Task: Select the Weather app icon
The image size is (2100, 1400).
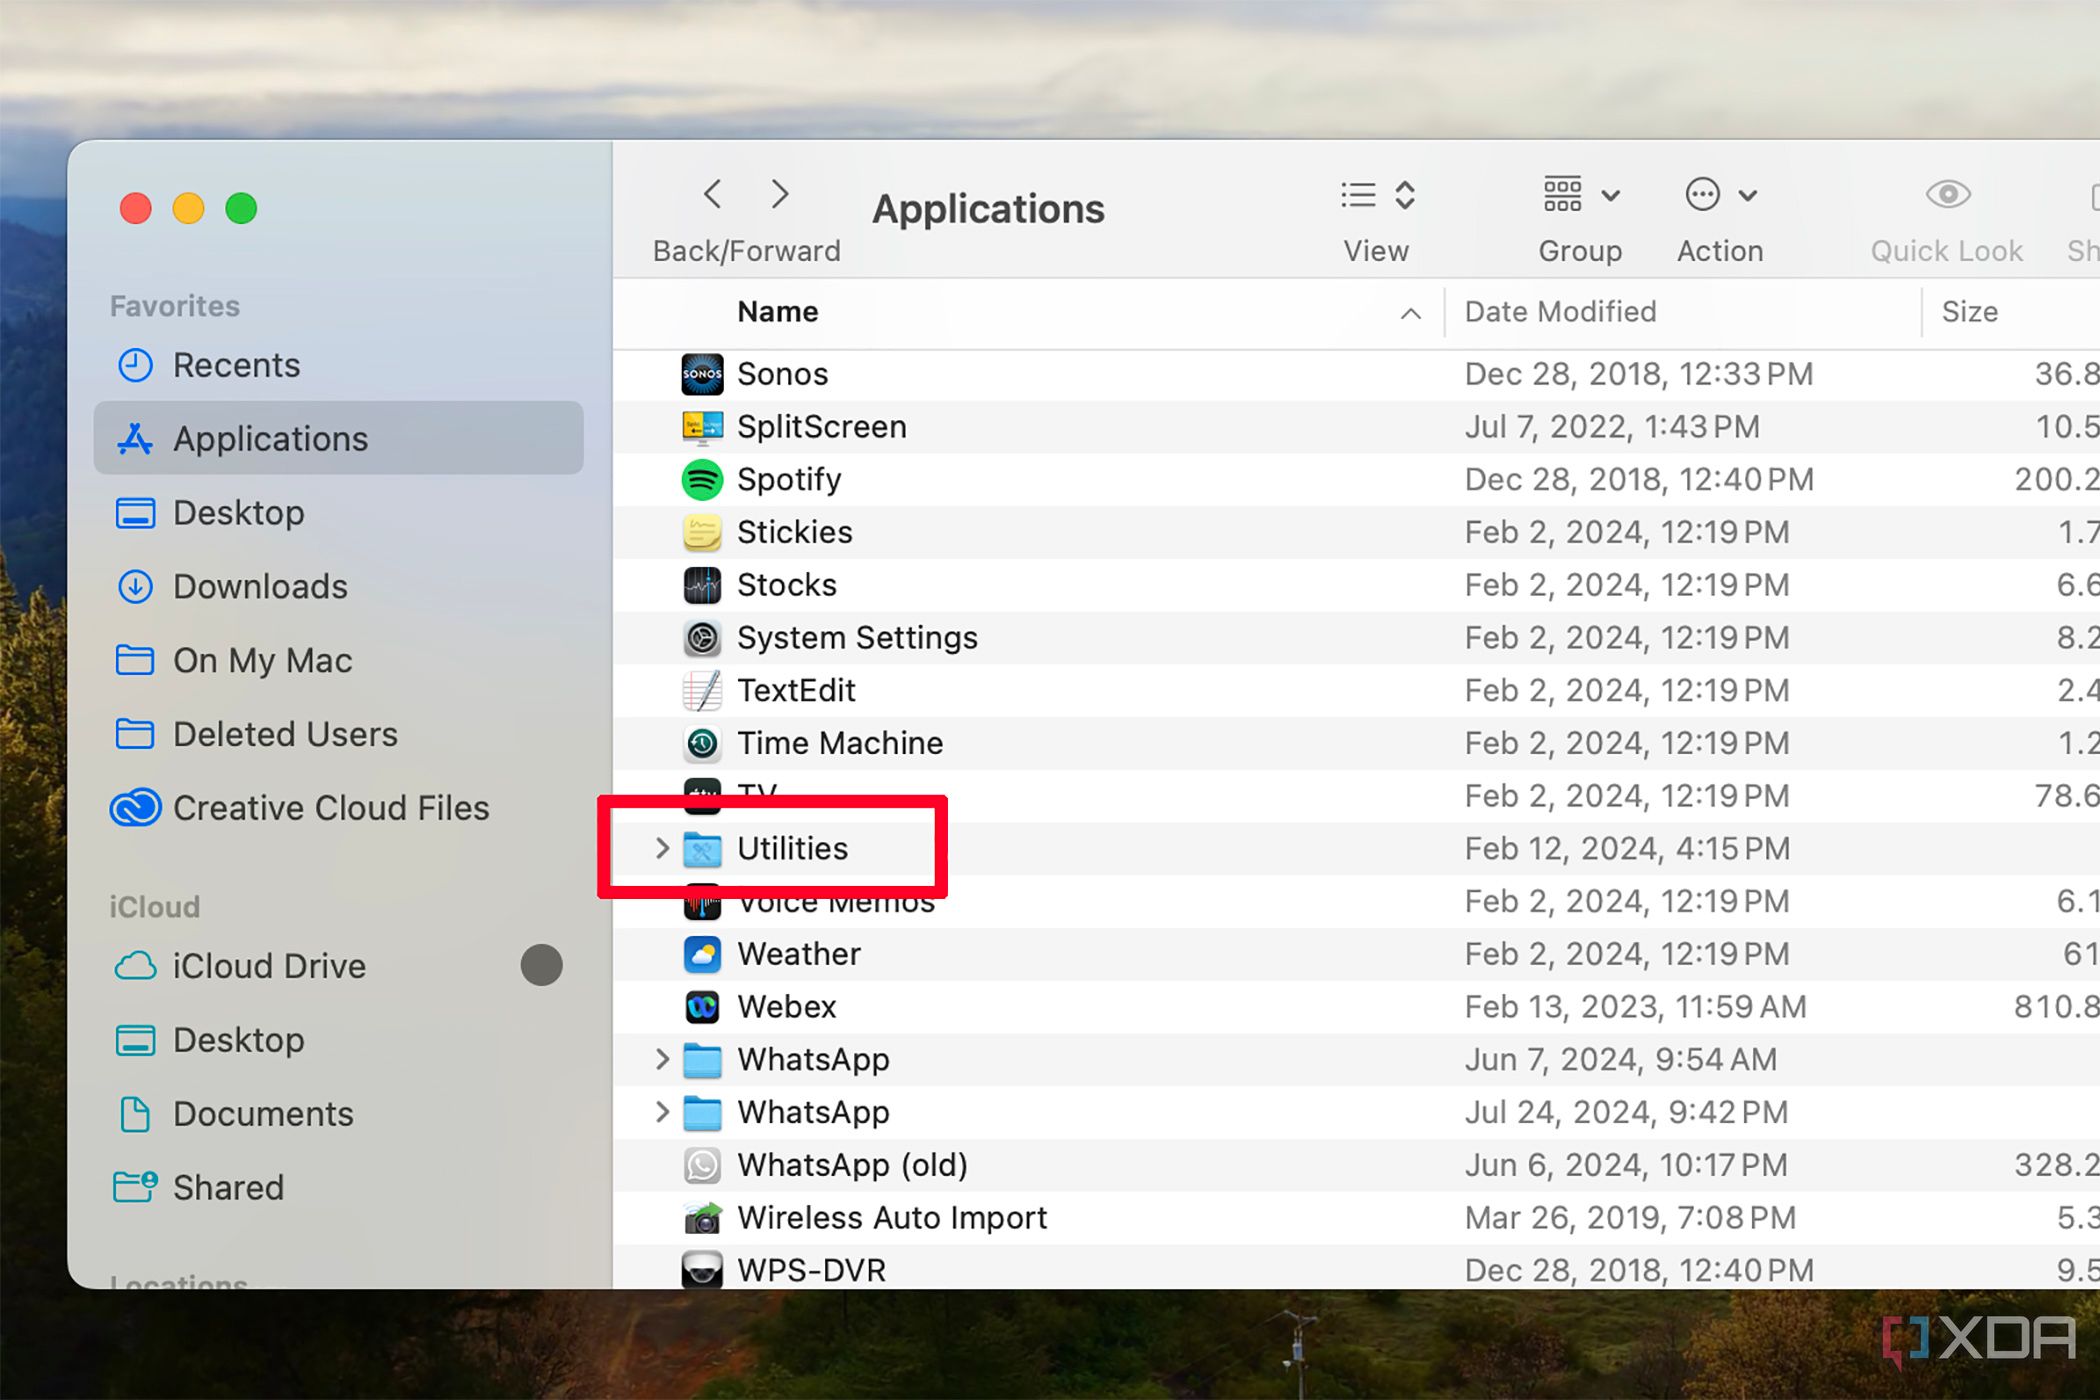Action: (x=702, y=954)
